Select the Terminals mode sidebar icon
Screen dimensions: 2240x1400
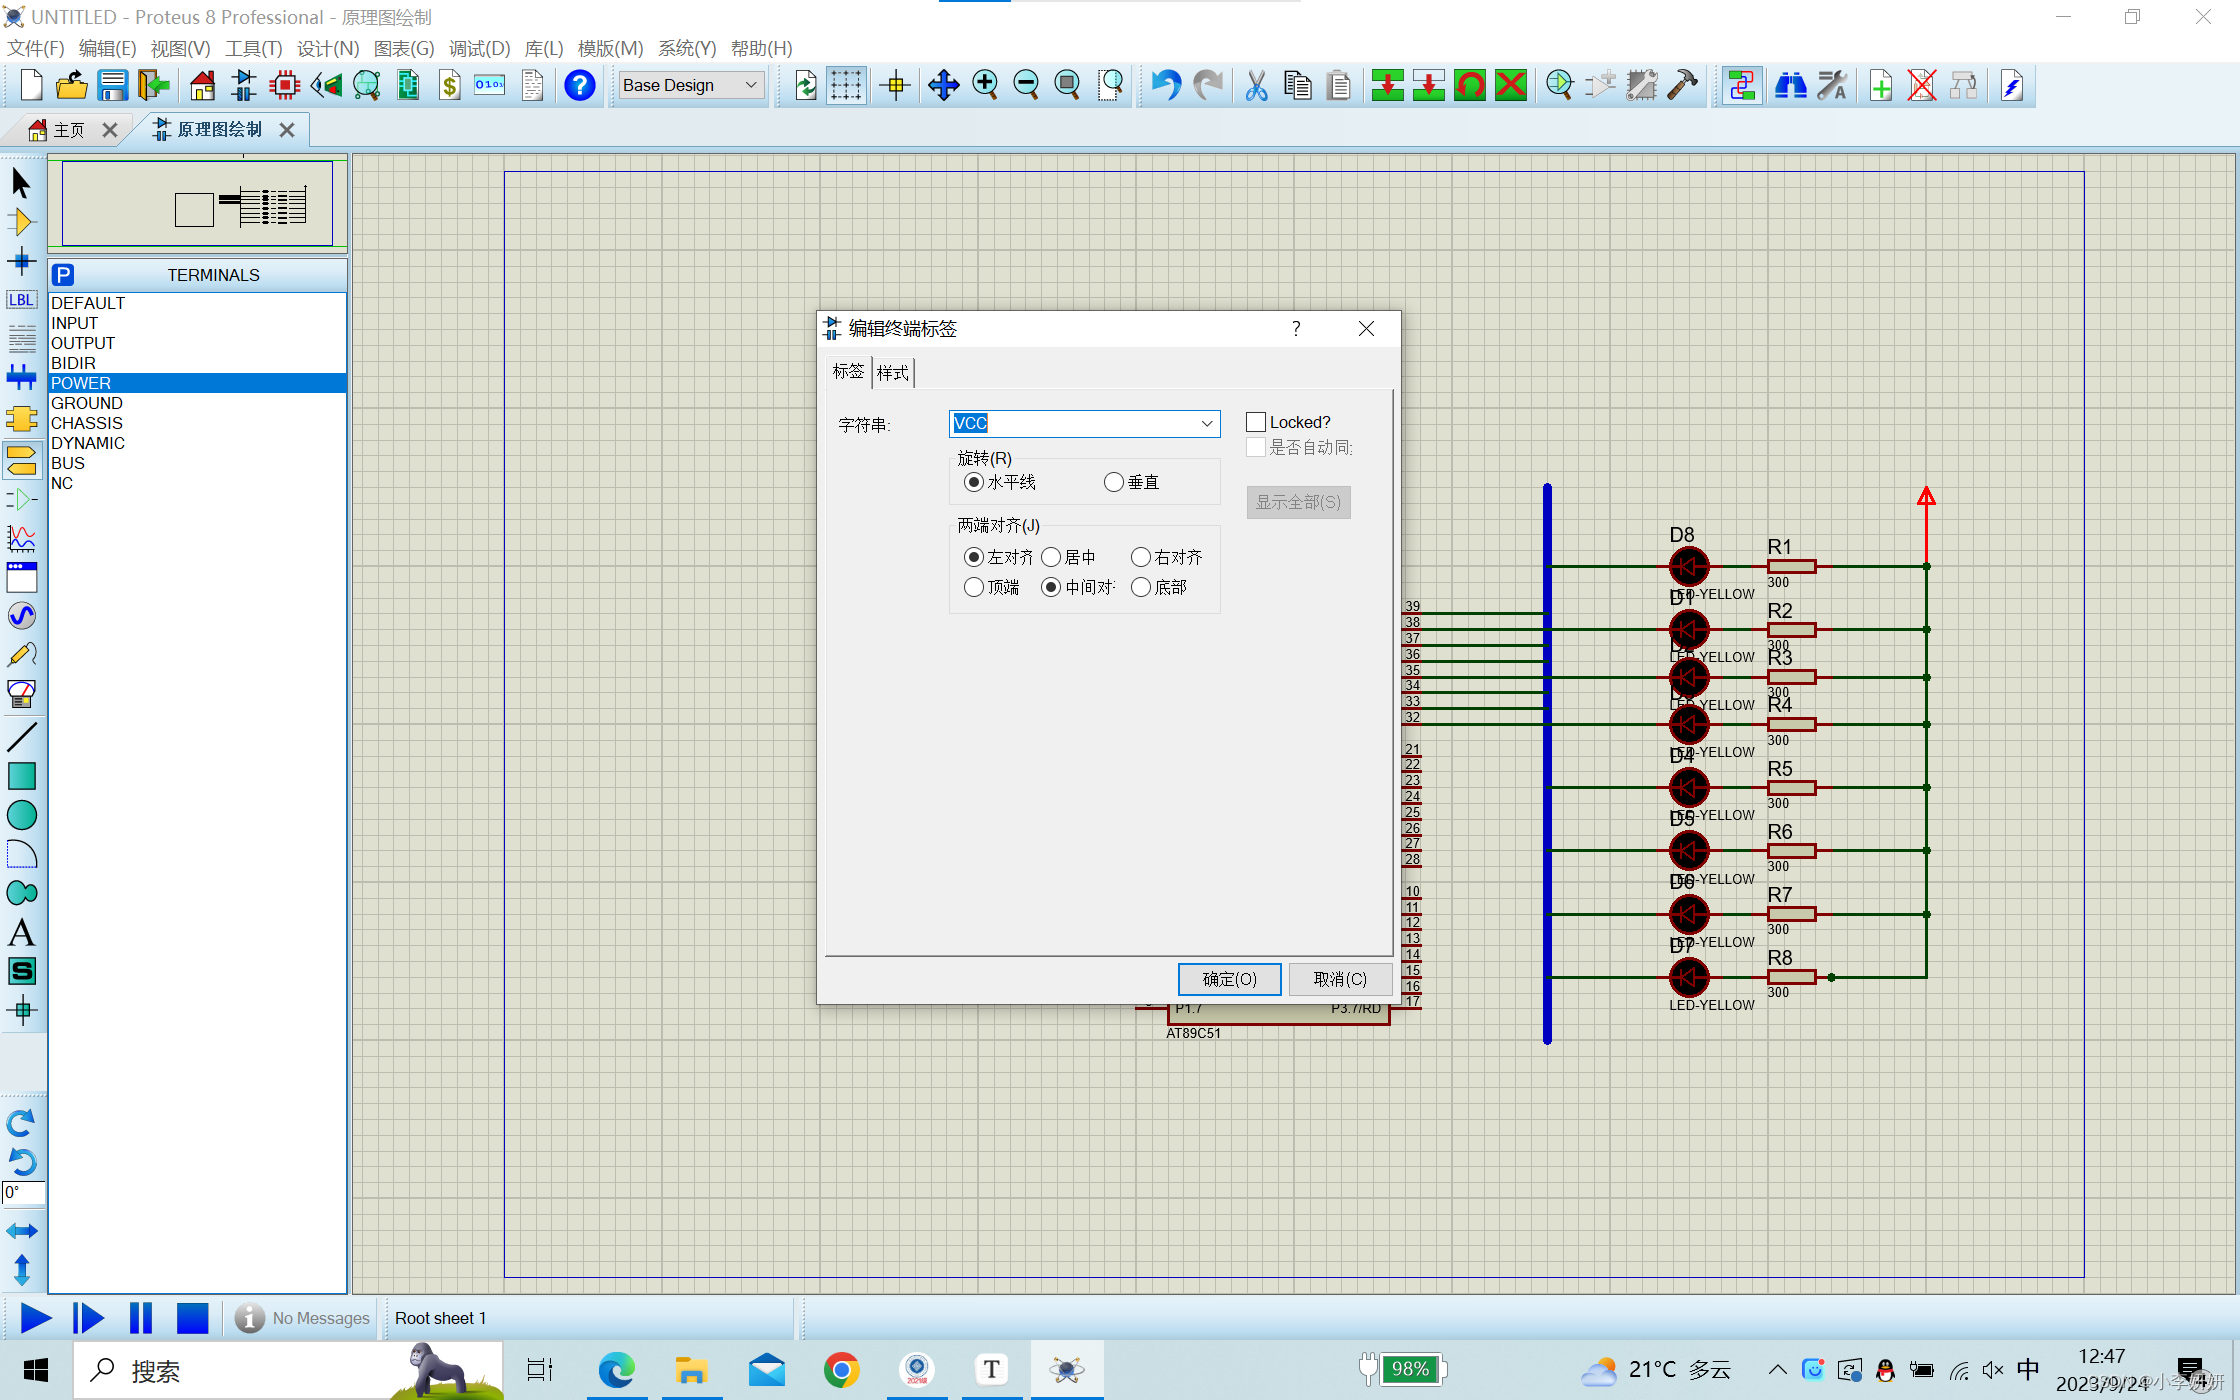point(21,460)
